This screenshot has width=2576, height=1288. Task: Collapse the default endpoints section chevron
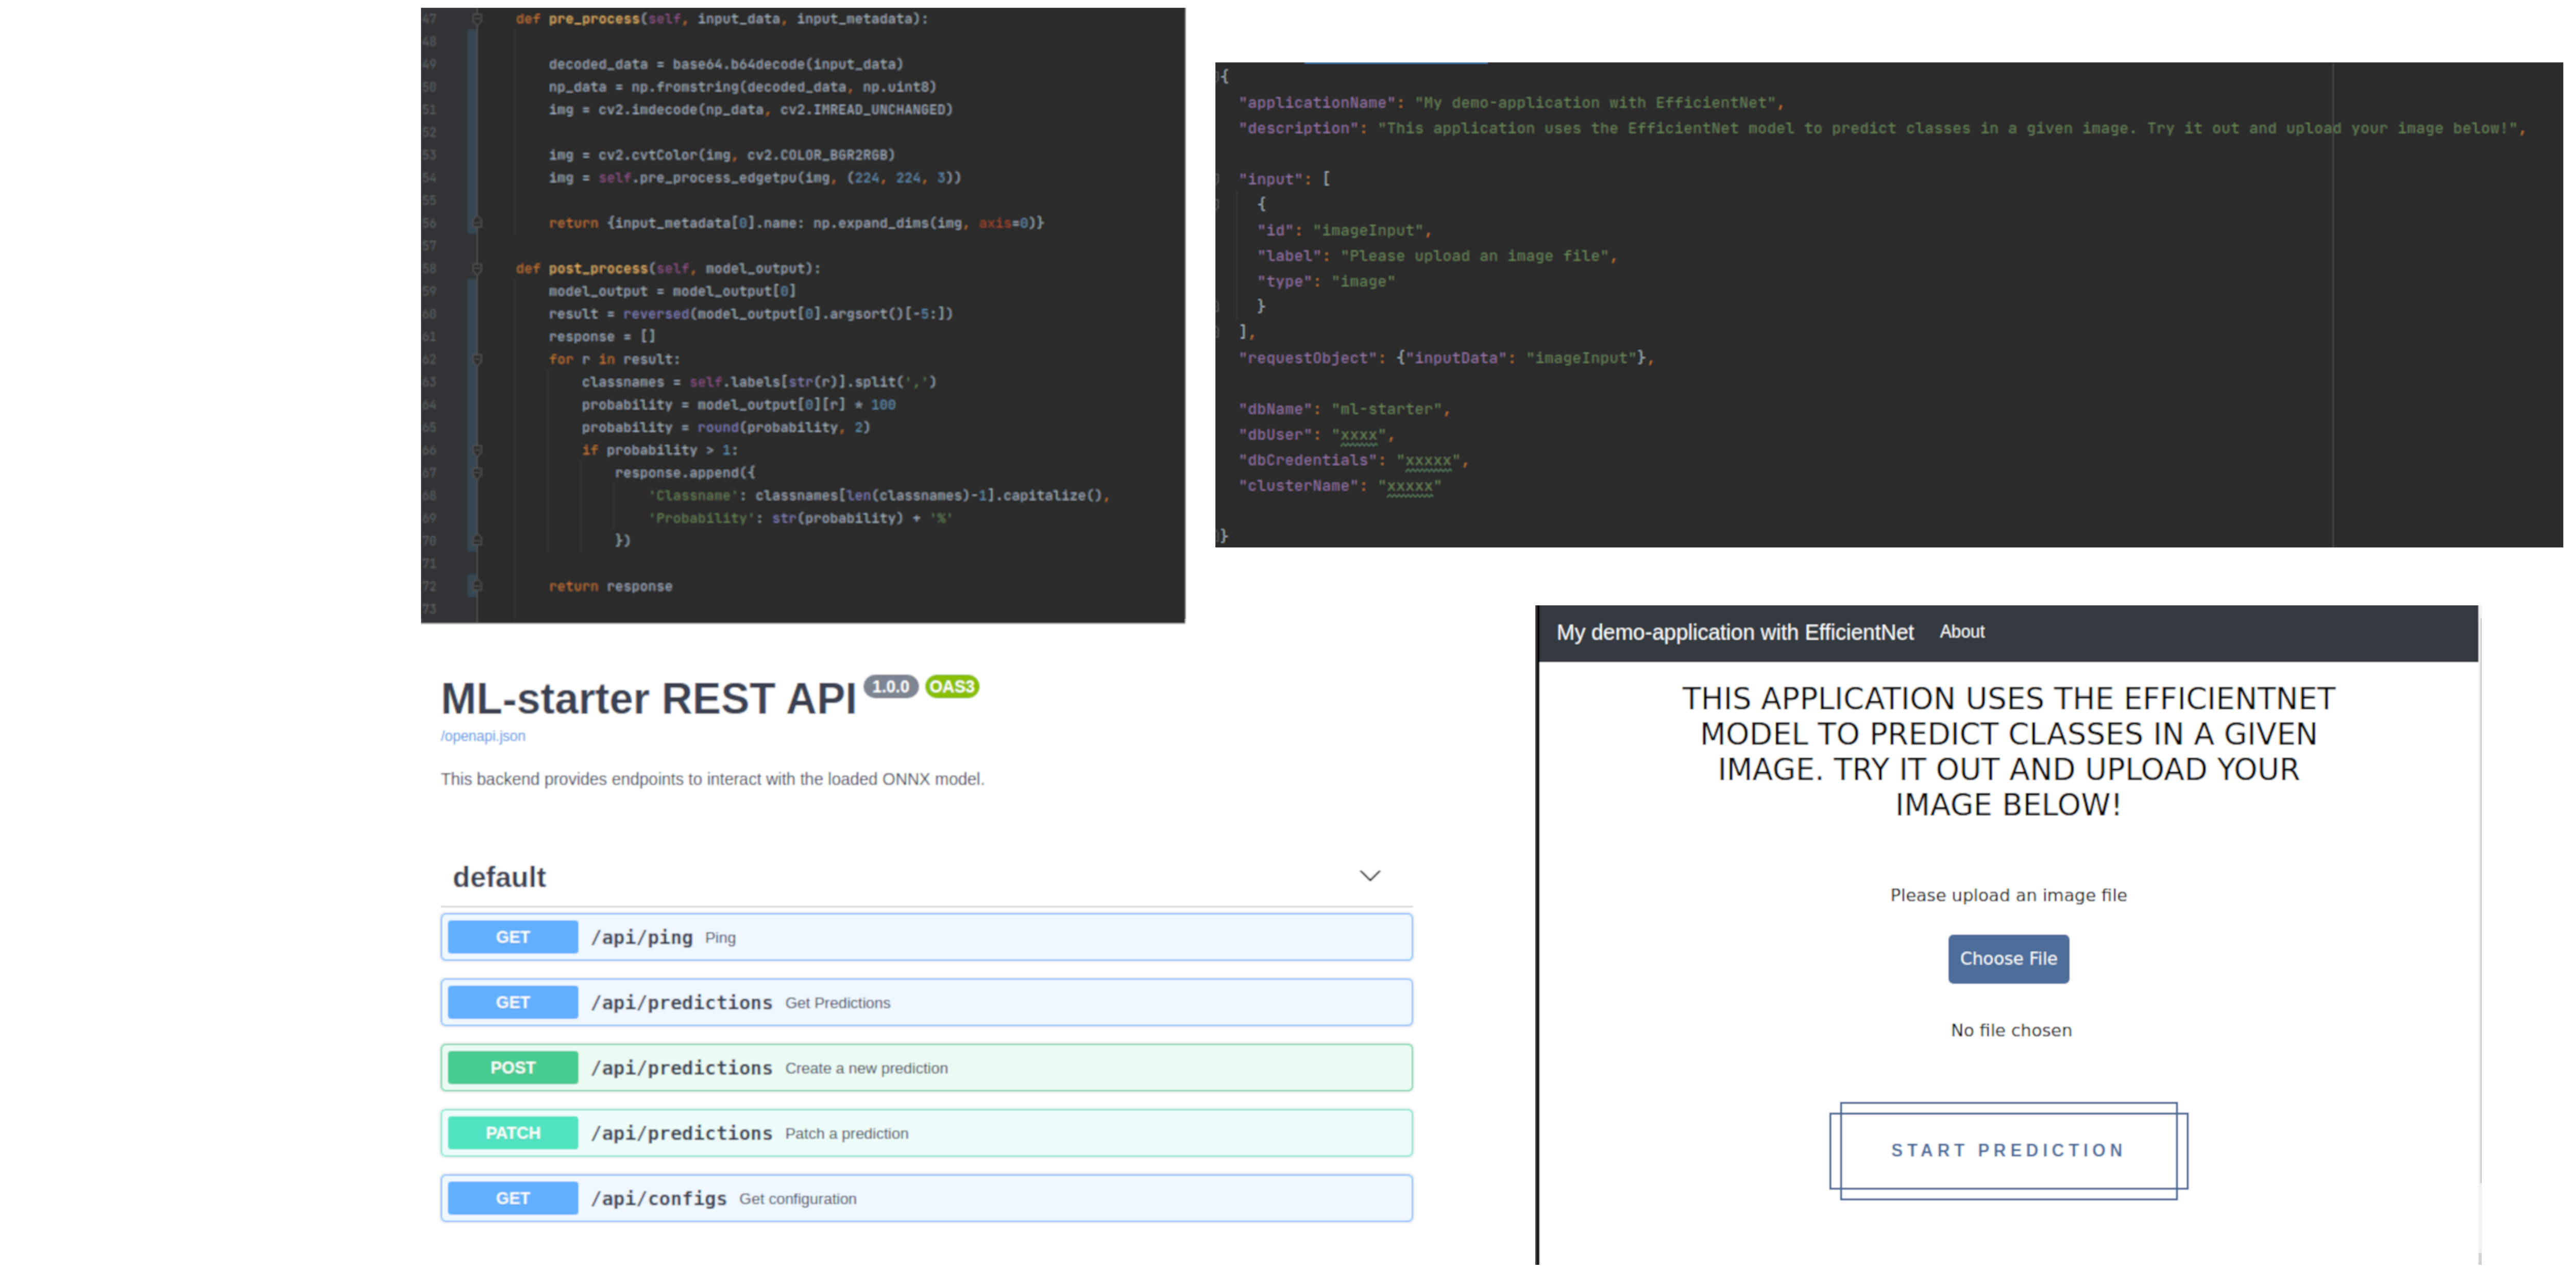[x=1369, y=876]
